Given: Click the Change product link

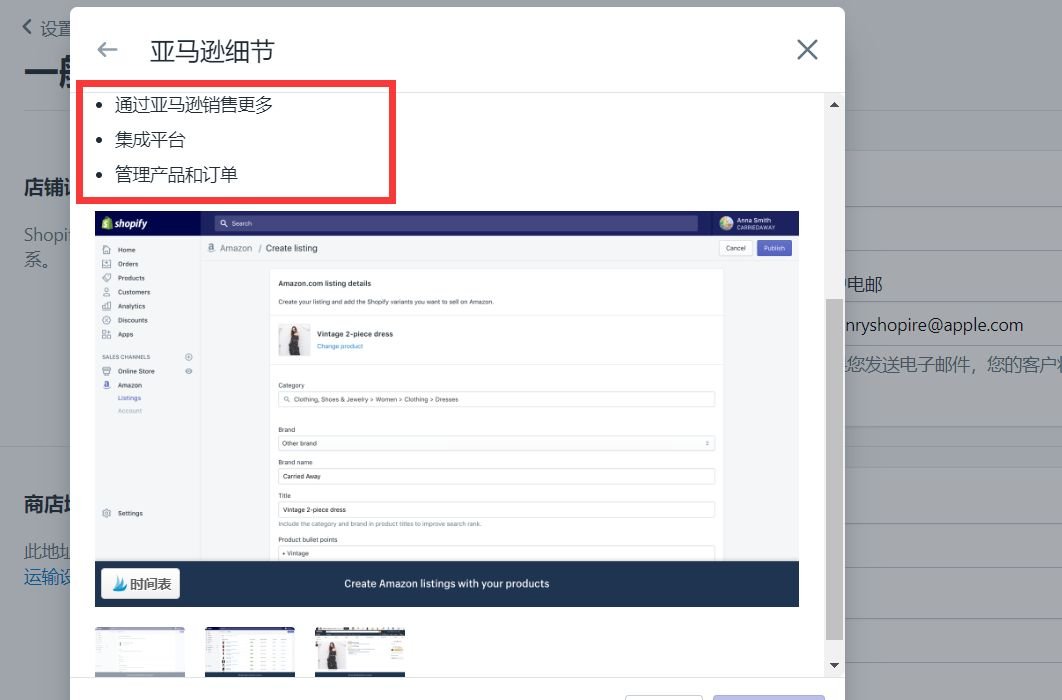Looking at the screenshot, I should point(340,346).
